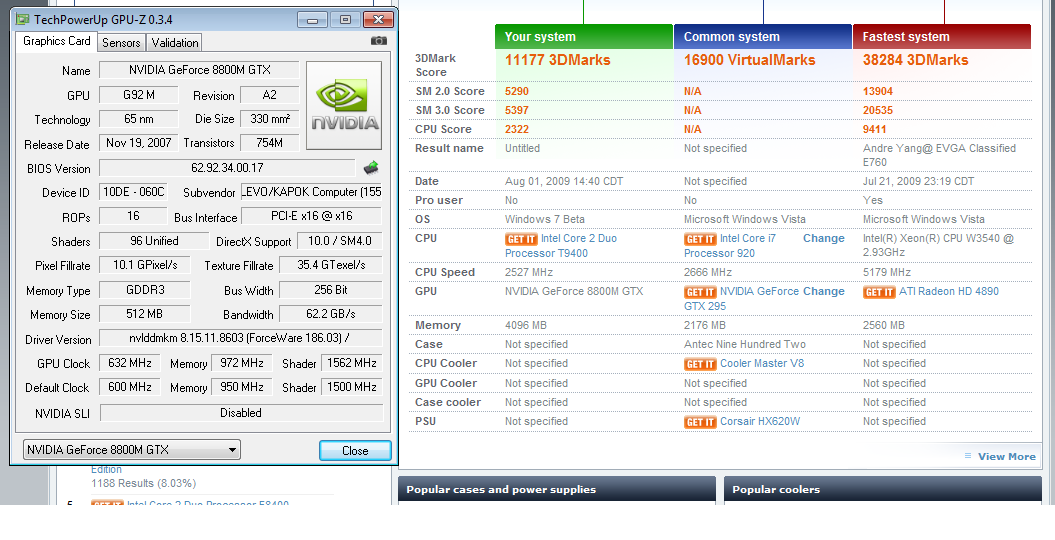The height and width of the screenshot is (540, 1055).
Task: Click the Texture Fillrate 35.4 GTexel/s field
Action: tap(330, 265)
